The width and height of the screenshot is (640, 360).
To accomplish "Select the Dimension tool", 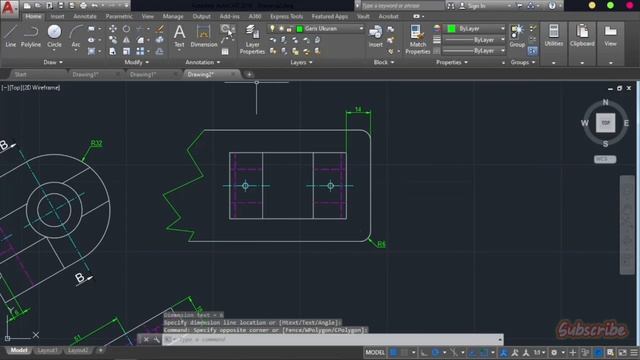I will pyautogui.click(x=204, y=36).
